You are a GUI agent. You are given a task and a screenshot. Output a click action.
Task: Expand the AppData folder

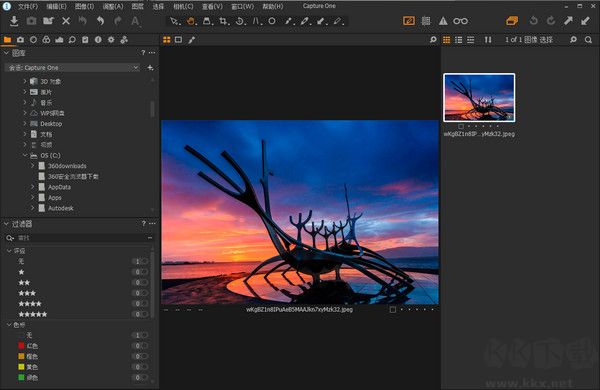tap(33, 187)
